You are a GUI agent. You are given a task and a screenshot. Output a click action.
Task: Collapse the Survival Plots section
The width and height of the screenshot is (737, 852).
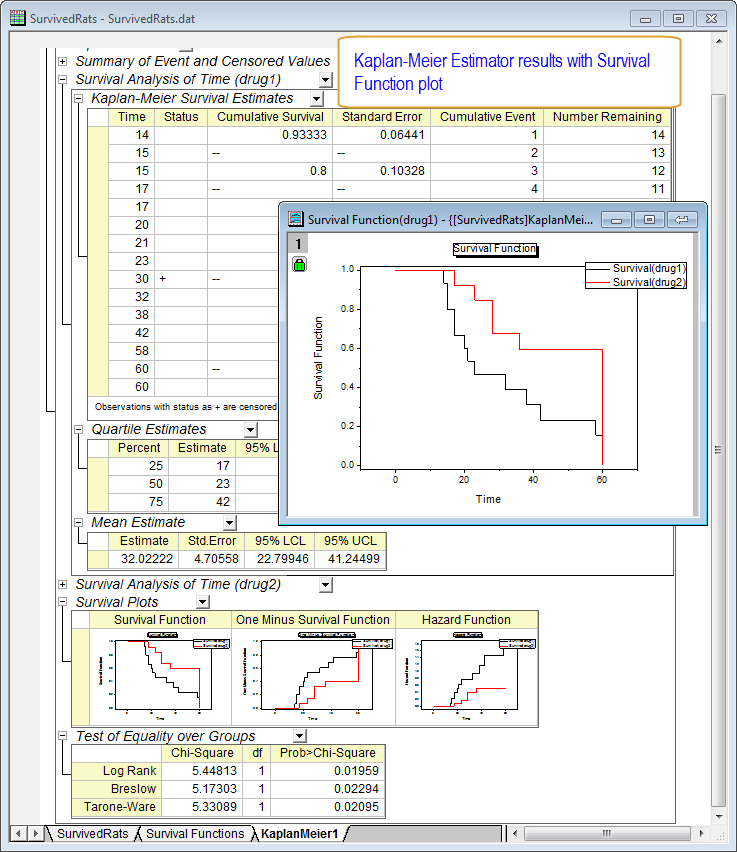point(63,602)
